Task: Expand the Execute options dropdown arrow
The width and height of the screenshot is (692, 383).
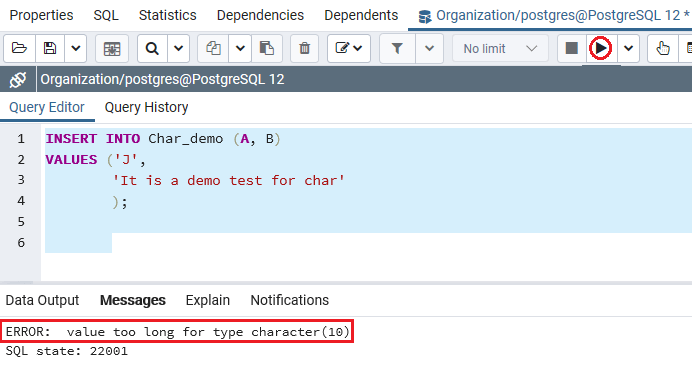Action: (x=628, y=48)
